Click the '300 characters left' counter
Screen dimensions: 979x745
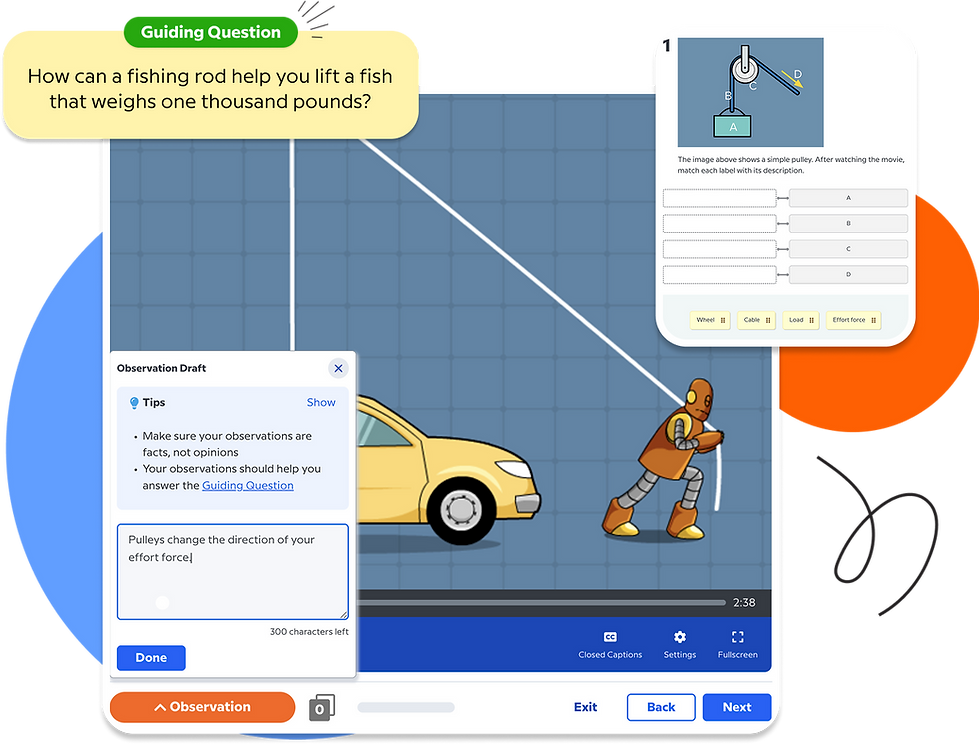pos(309,631)
